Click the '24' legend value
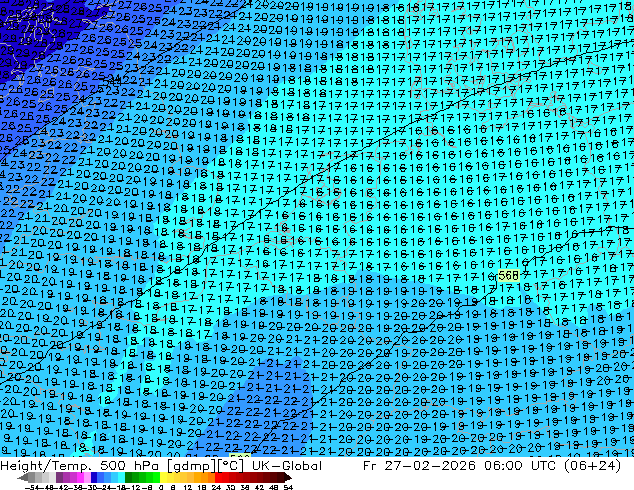Viewport: 634px width, 490px height. point(216,488)
